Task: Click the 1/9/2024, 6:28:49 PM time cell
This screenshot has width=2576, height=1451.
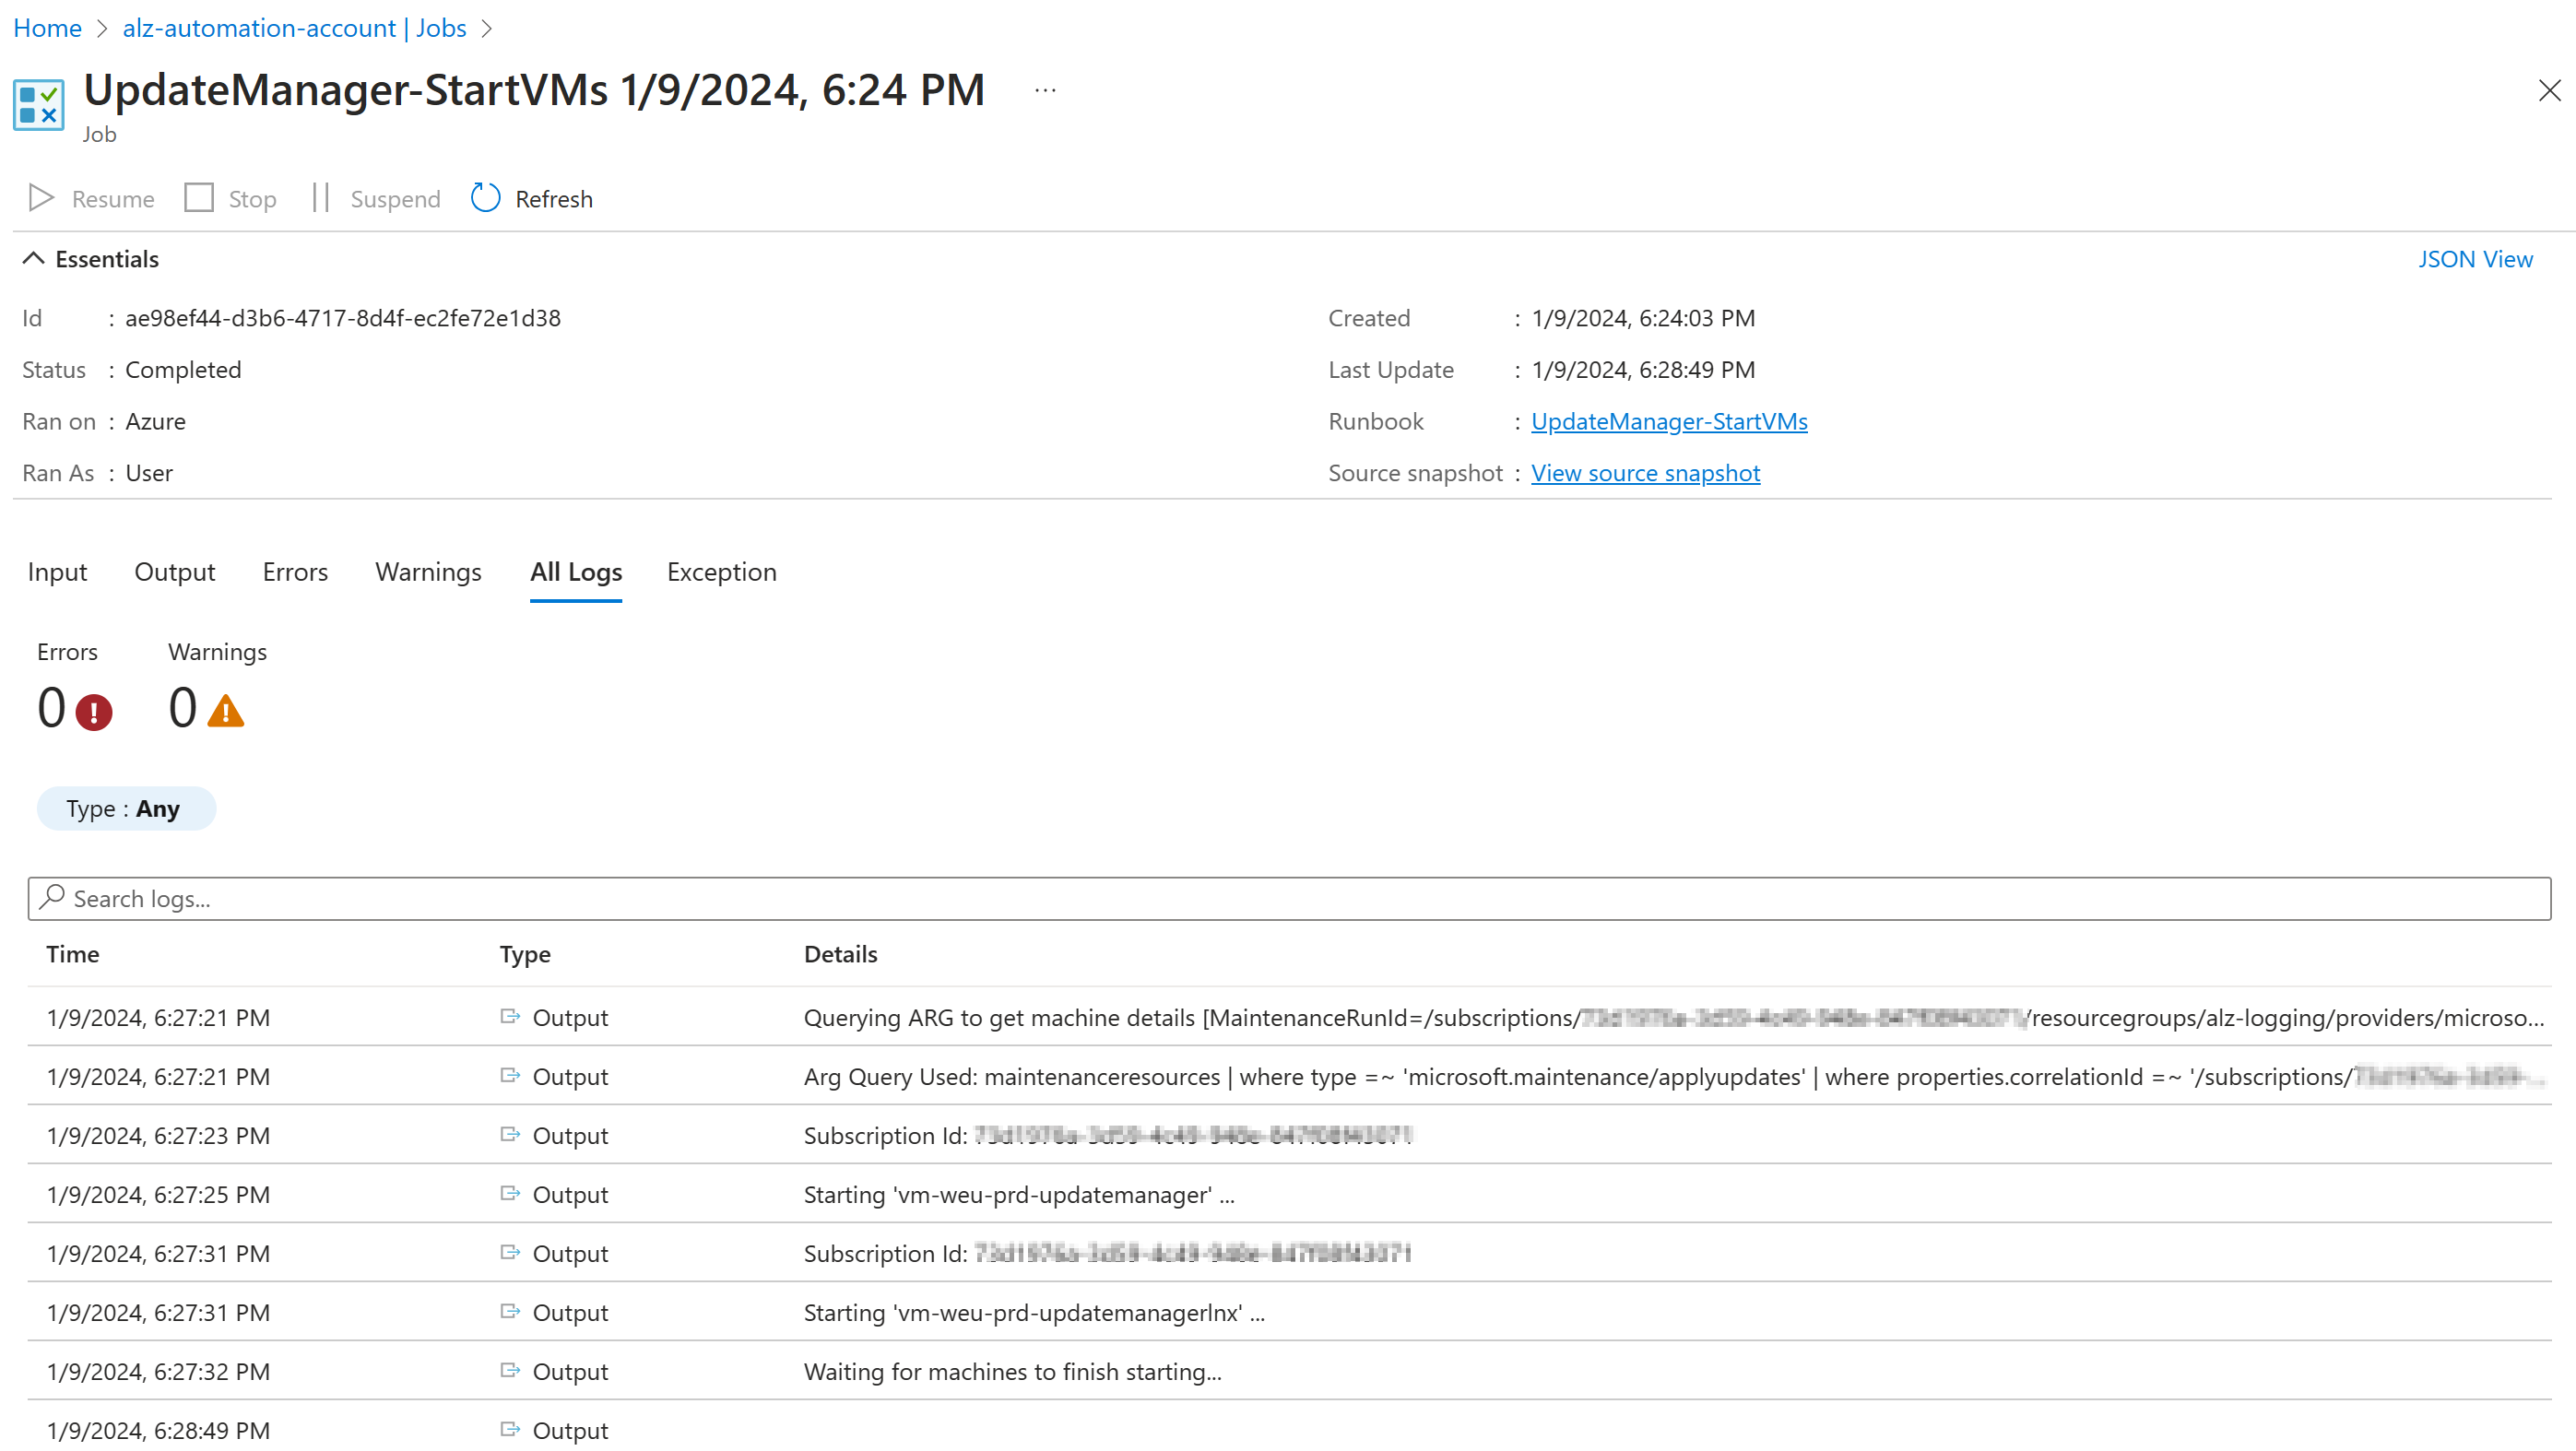Action: point(158,1430)
